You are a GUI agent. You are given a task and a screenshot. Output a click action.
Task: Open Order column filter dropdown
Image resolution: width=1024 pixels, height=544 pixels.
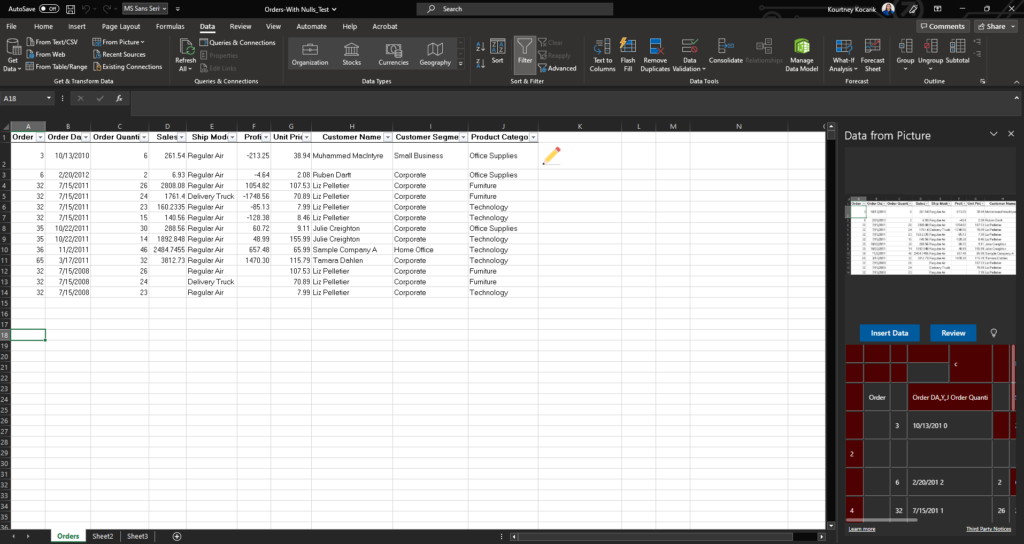[40, 137]
